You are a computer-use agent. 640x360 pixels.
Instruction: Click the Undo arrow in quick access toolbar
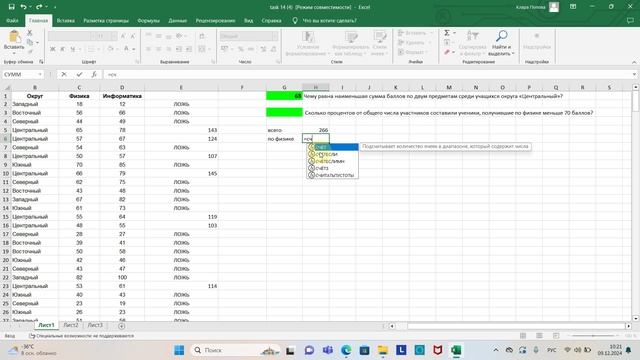pyautogui.click(x=23, y=7)
